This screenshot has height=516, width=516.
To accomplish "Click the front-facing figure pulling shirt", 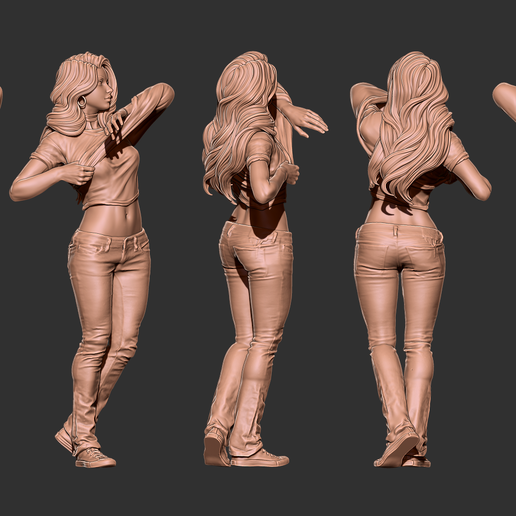I will tap(92, 260).
